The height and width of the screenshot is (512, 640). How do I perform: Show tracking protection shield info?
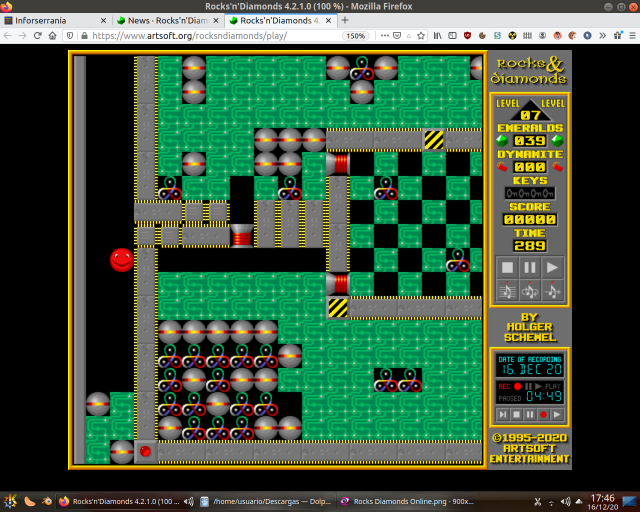point(70,36)
